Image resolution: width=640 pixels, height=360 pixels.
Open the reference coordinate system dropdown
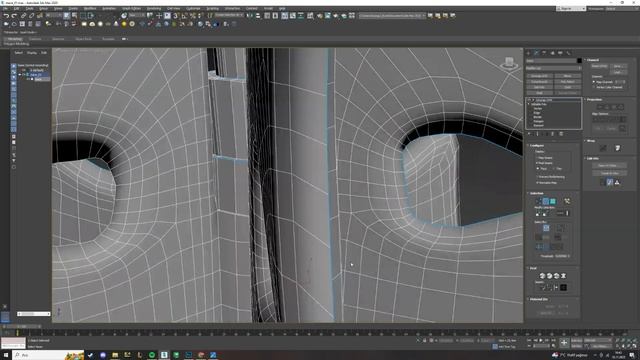137,16
